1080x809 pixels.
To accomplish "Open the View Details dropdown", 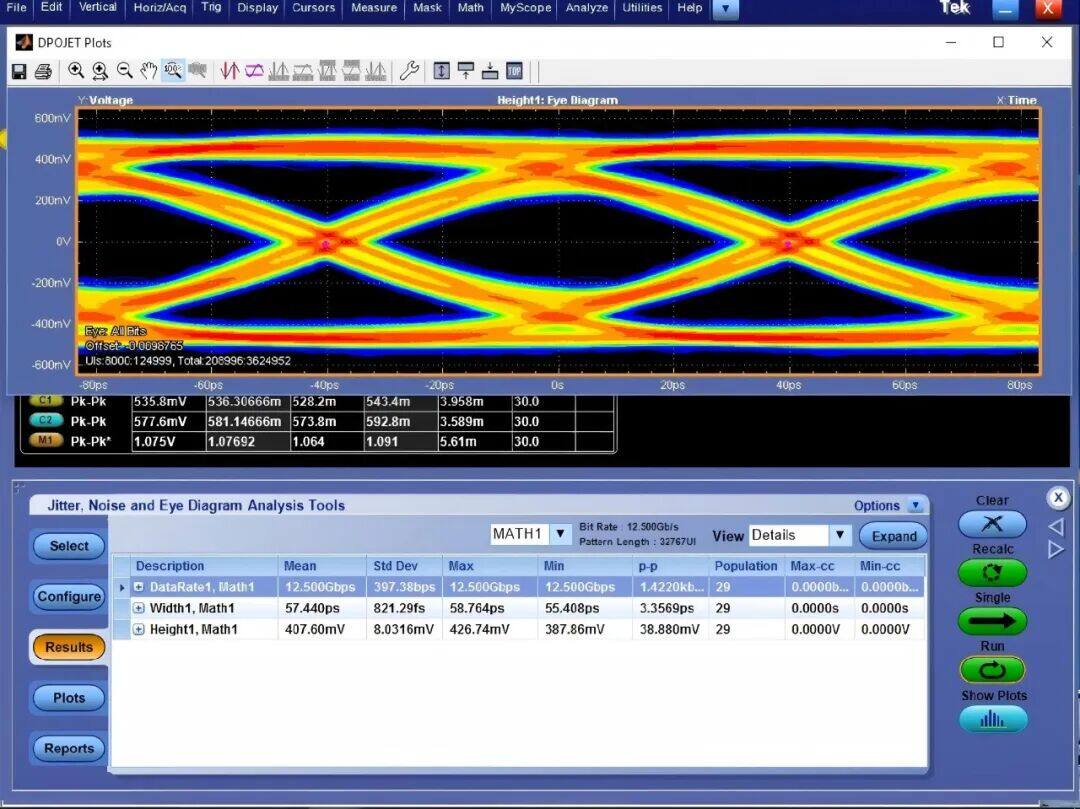I will 840,535.
